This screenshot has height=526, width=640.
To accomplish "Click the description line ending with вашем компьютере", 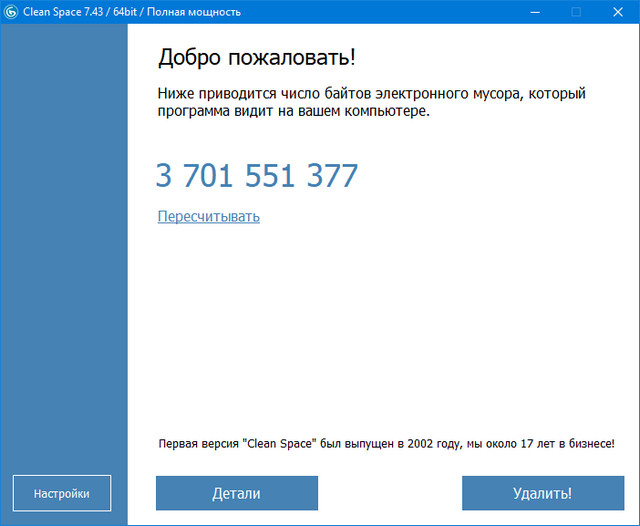I will click(x=293, y=111).
